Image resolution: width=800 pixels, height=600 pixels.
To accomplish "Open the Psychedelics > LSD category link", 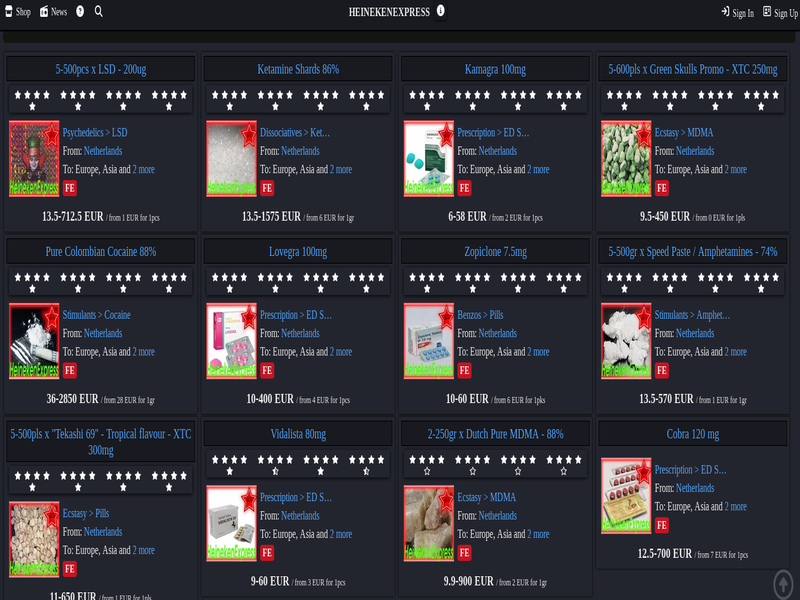I will click(95, 133).
